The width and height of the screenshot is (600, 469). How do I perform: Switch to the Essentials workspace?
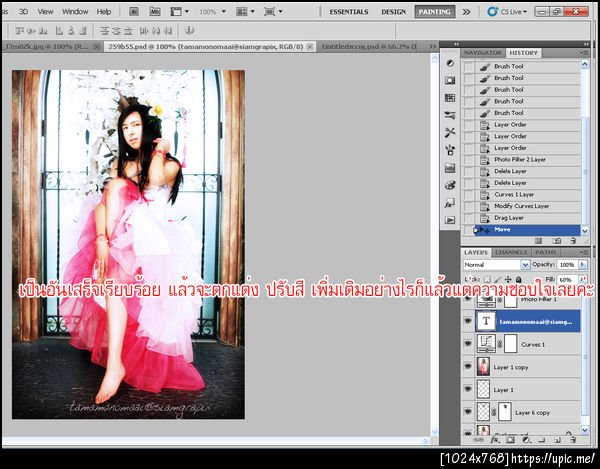[x=349, y=12]
